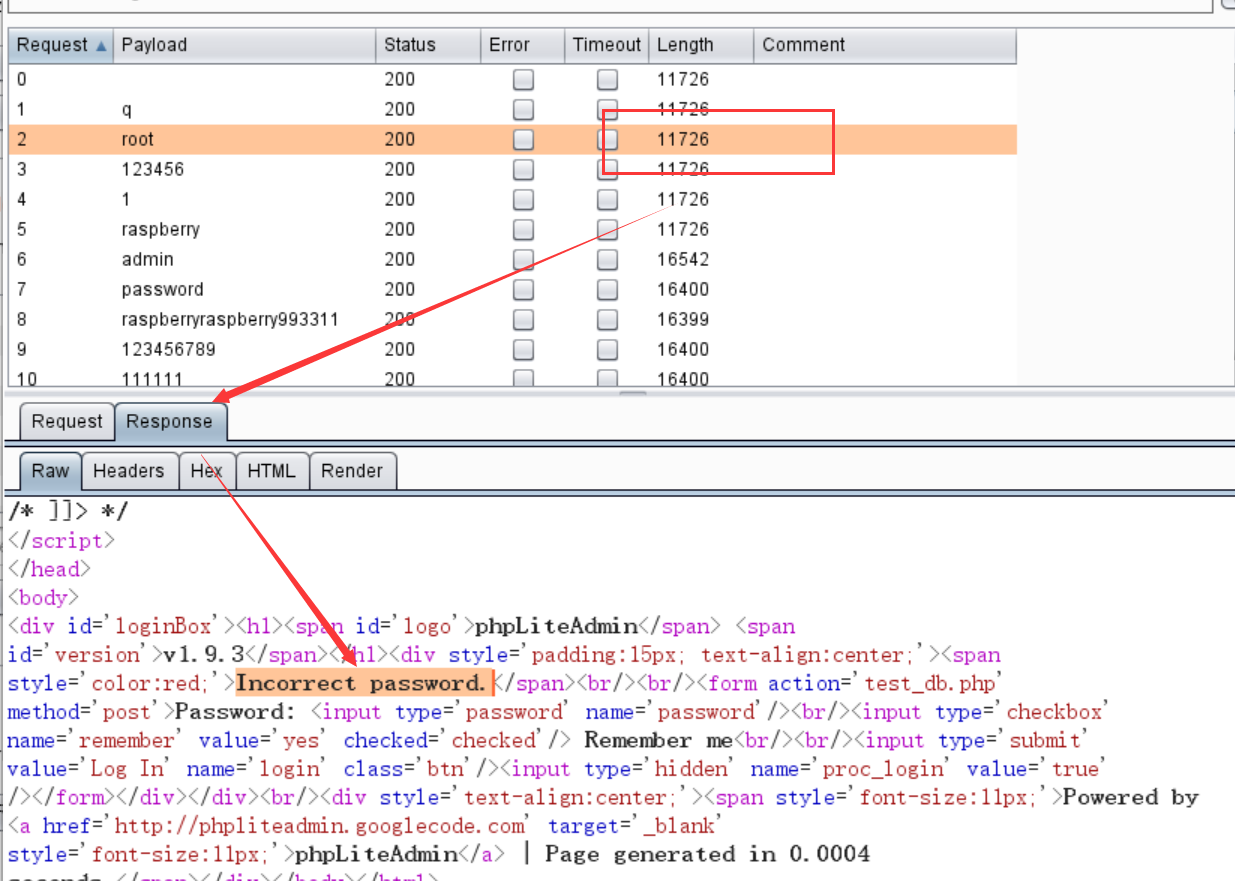The image size is (1235, 881).
Task: Select payload 'raspberryraspberry993311' cell
Action: 230,320
